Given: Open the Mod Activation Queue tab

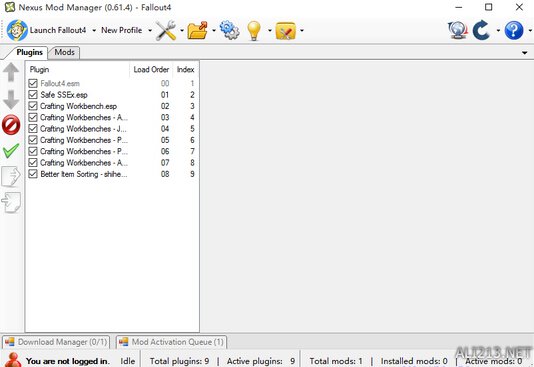Looking at the screenshot, I should [x=171, y=342].
